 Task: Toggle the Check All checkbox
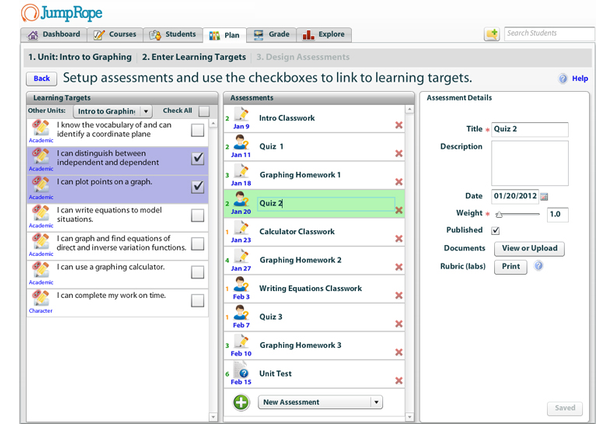(x=204, y=111)
